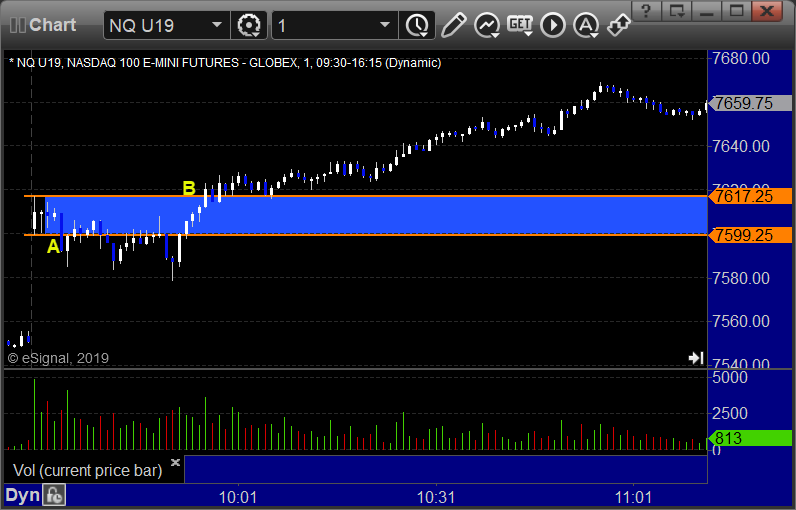Jump to latest bar arrow icon
796x510 pixels.
point(696,358)
